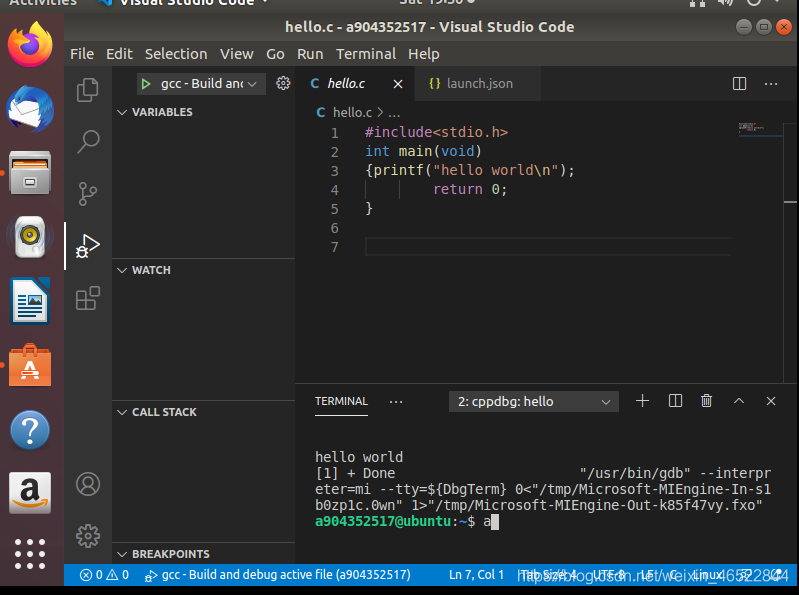Open the Source Control view

click(88, 194)
